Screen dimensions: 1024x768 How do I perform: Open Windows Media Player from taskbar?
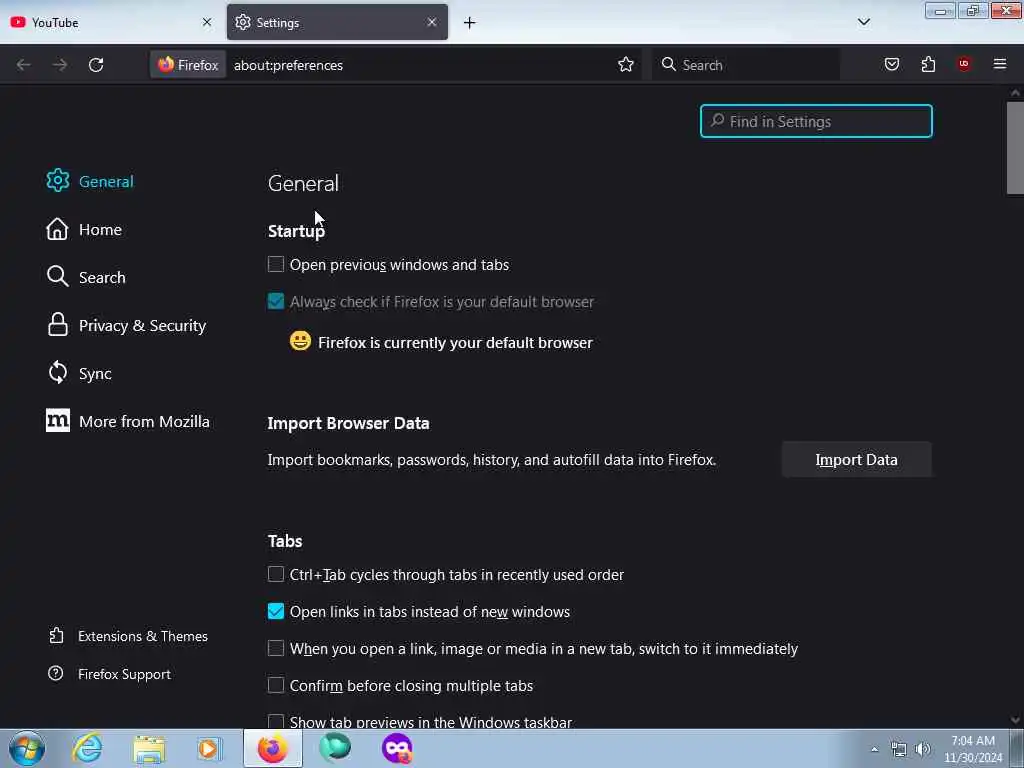(210, 748)
